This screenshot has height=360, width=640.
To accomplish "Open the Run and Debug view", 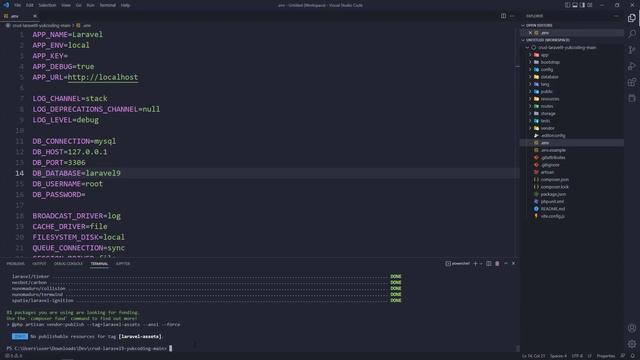I will coord(632,66).
